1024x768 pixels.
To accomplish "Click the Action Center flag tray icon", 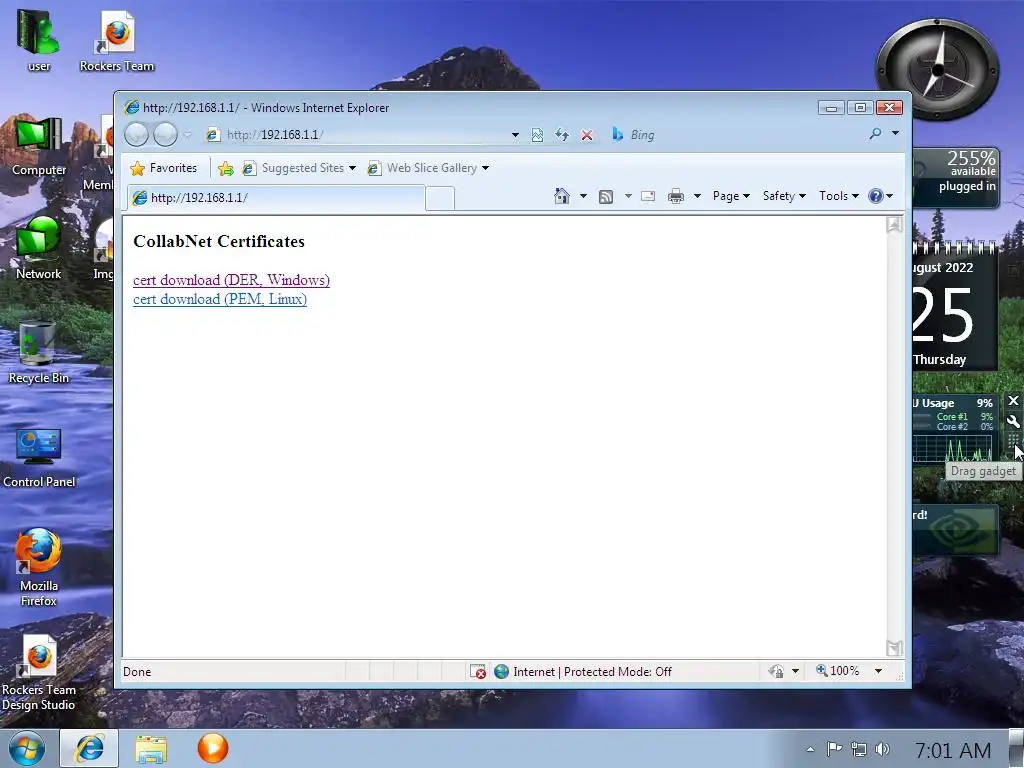I will 834,749.
